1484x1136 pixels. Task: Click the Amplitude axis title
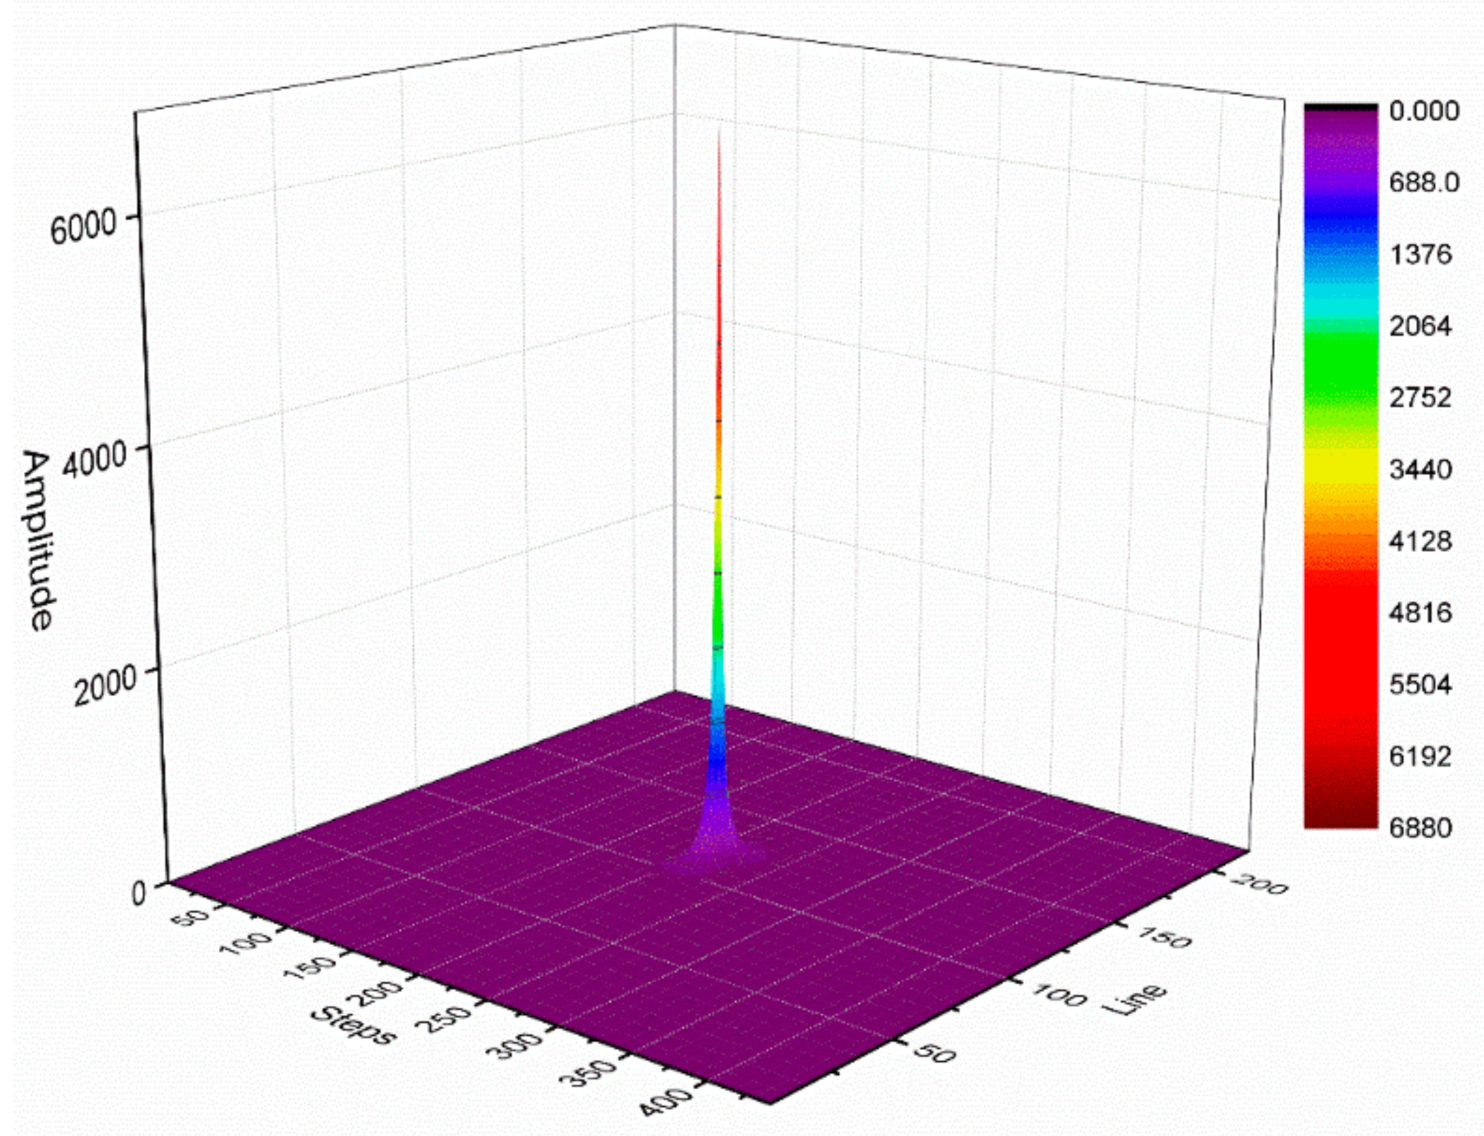pos(37,541)
